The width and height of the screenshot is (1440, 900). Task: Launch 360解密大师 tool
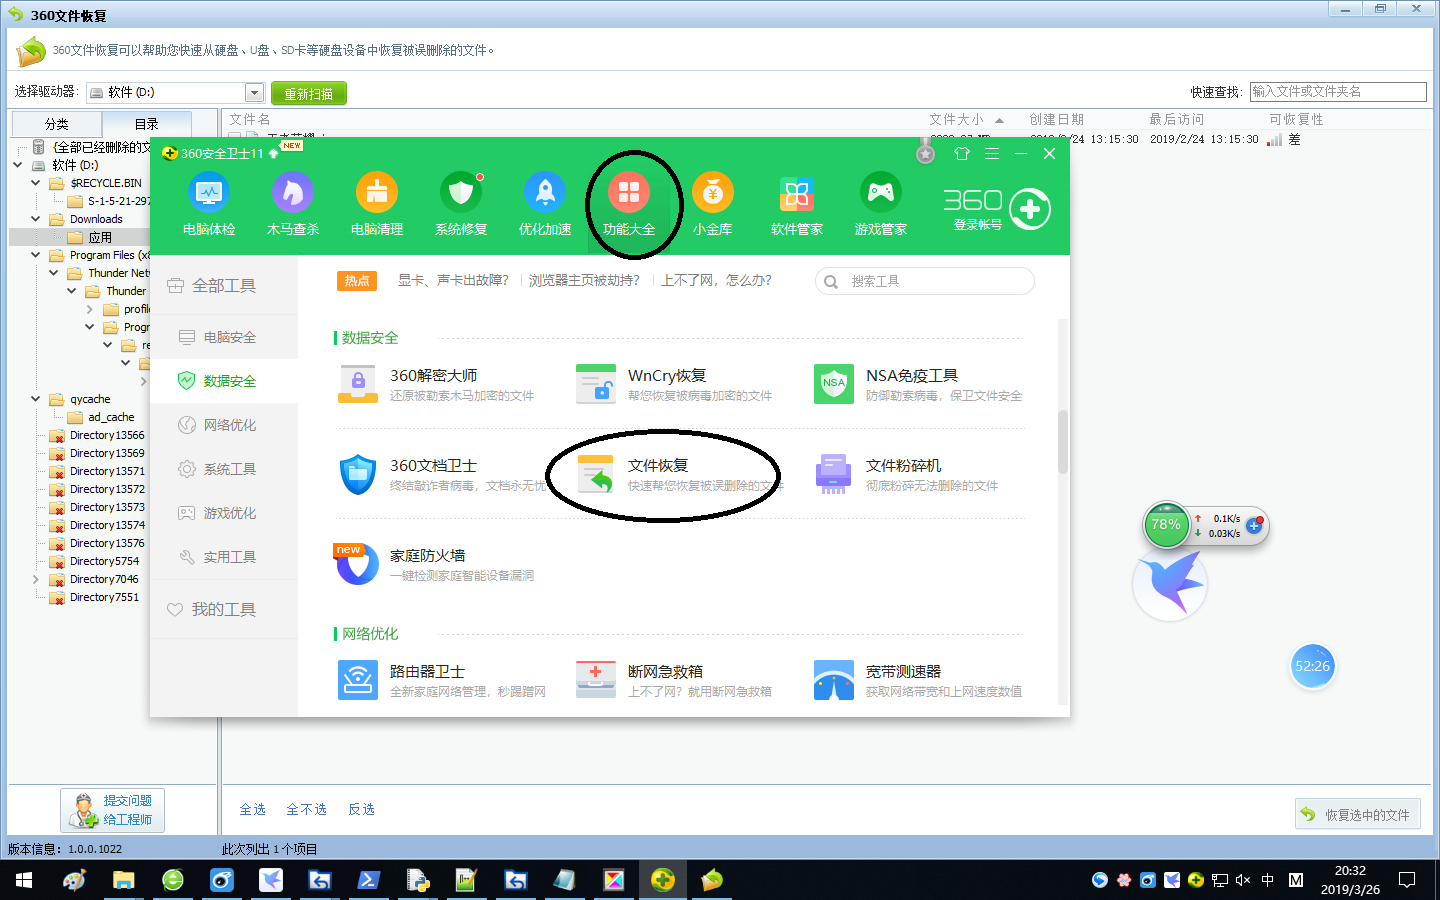tap(437, 384)
